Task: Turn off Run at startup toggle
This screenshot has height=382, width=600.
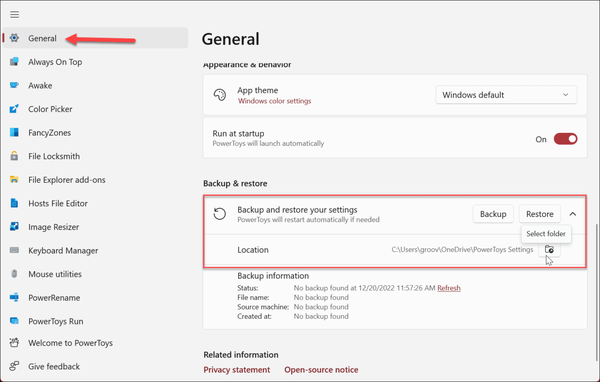Action: pyautogui.click(x=565, y=139)
